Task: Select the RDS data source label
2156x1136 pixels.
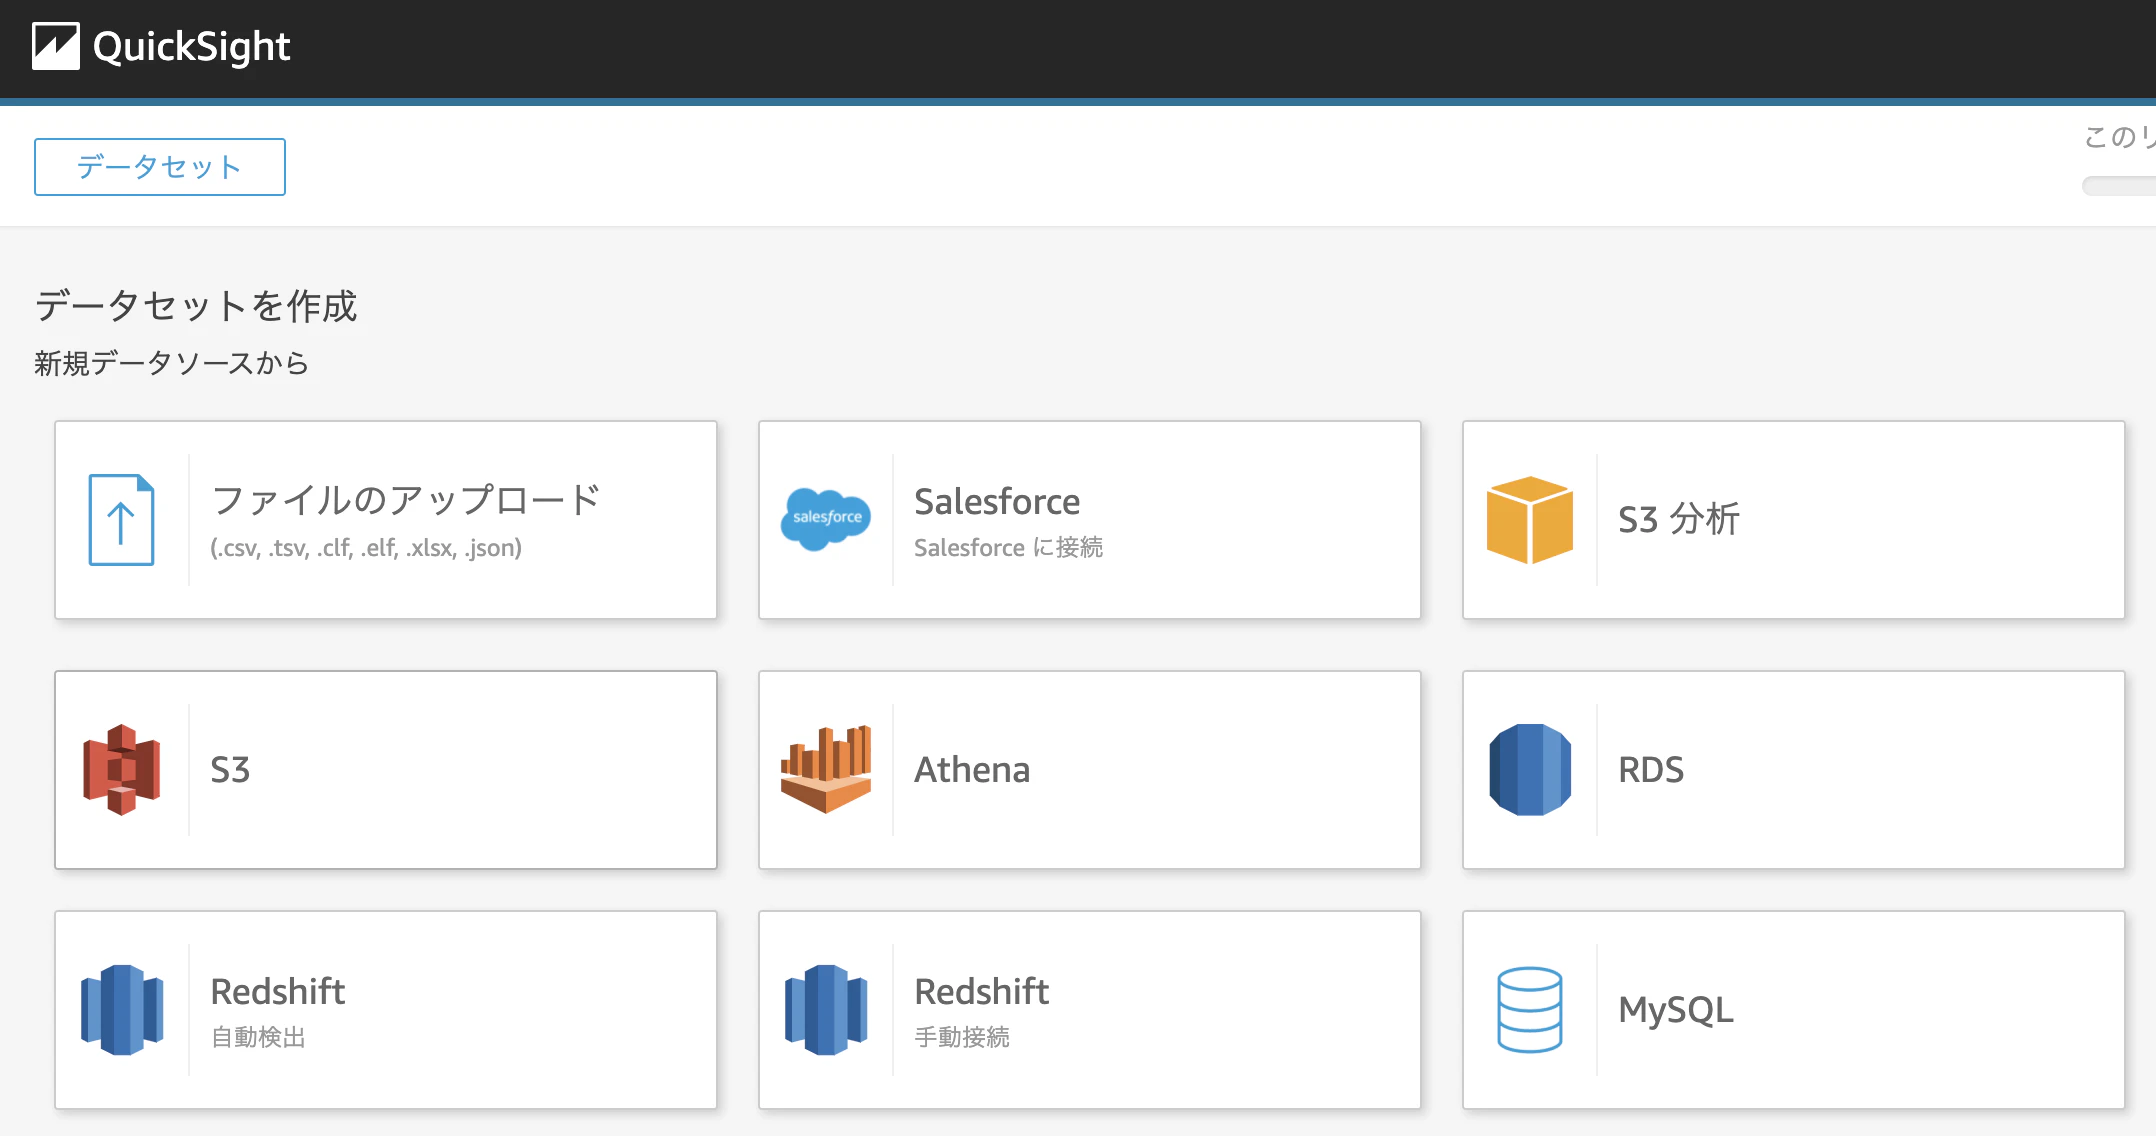Action: pos(1651,770)
